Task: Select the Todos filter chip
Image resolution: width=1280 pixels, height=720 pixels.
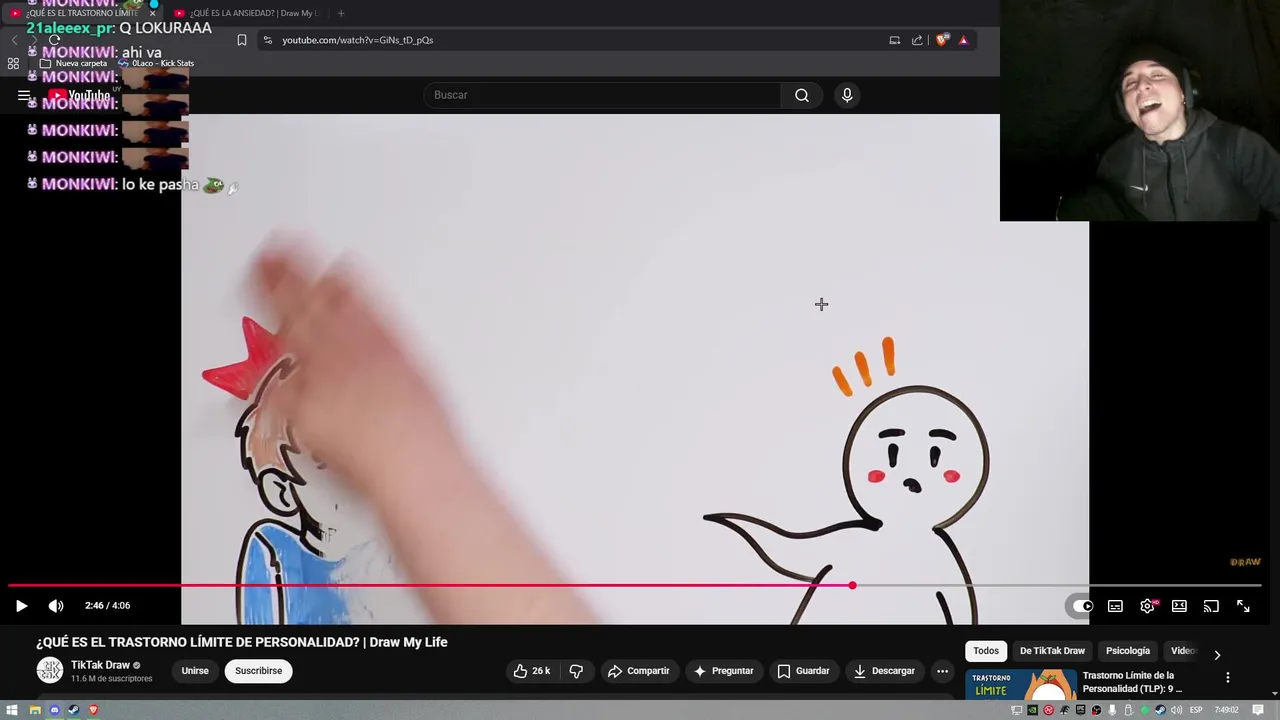Action: pos(986,651)
